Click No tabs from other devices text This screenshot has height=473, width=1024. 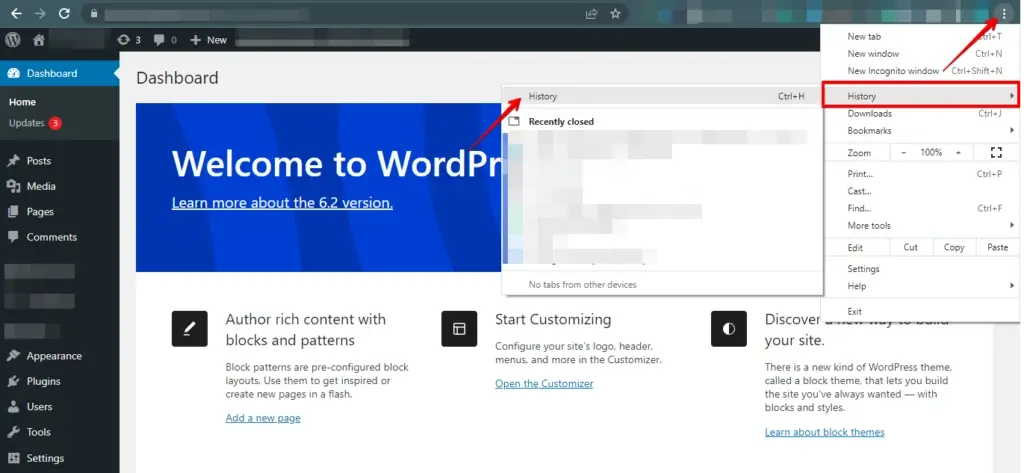(582, 284)
